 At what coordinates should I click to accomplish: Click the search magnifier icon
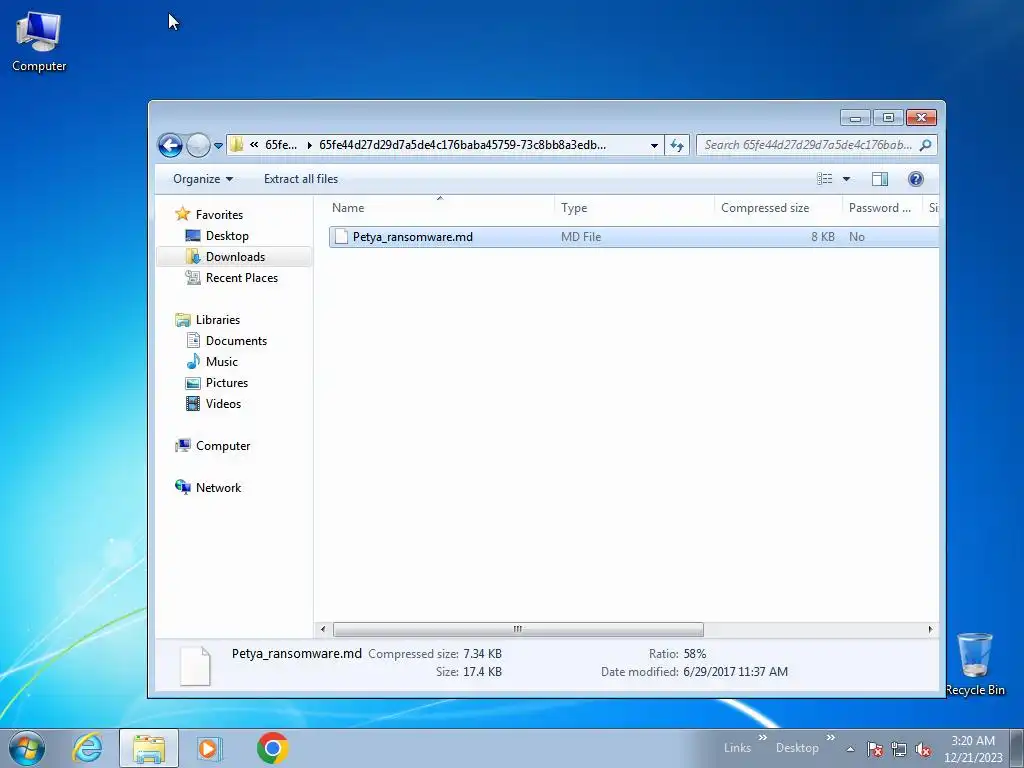tap(925, 145)
